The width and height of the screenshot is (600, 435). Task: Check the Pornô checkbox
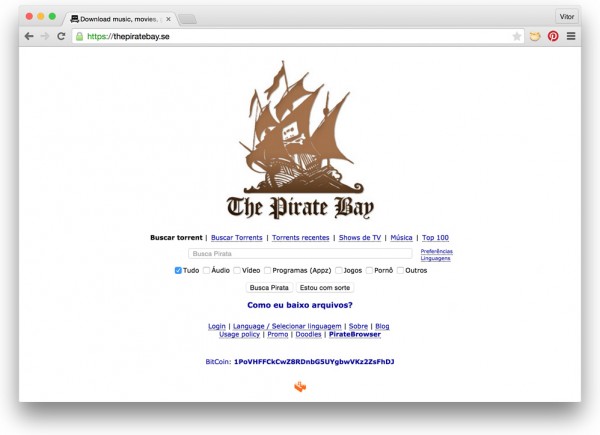tap(369, 270)
